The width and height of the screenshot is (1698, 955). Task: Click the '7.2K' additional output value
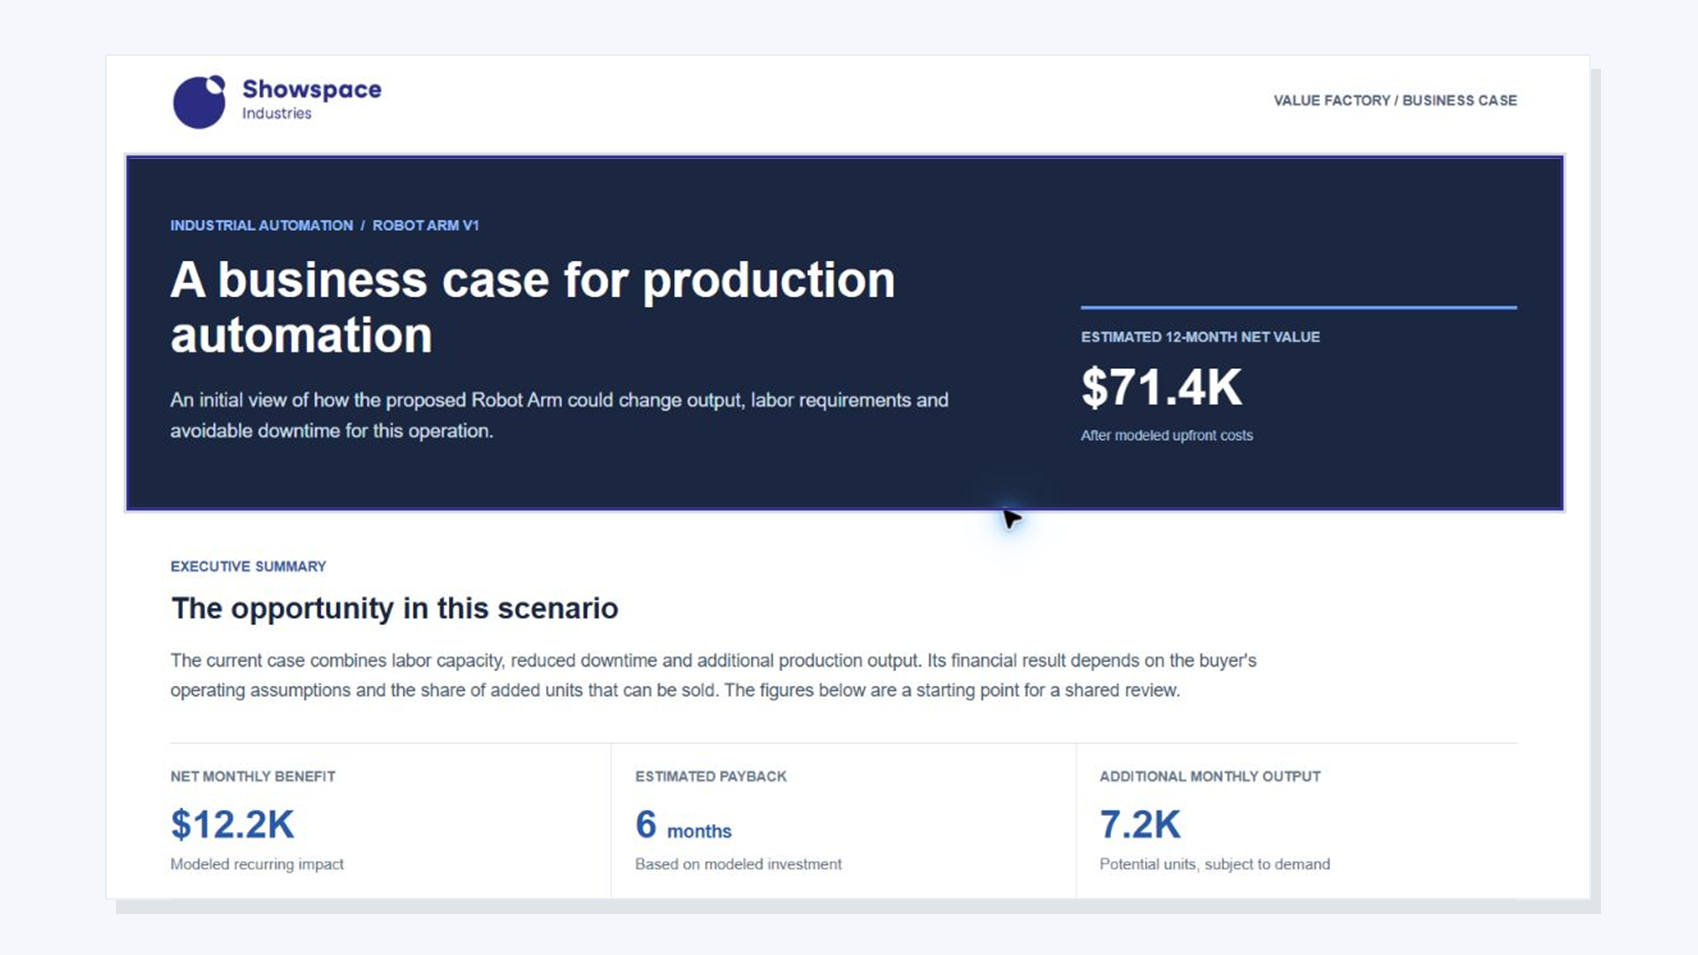click(1140, 824)
